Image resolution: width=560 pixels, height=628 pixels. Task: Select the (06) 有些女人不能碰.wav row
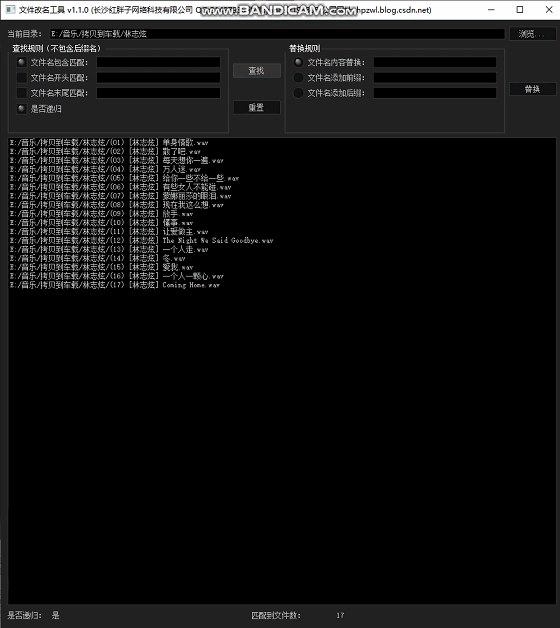coord(121,187)
